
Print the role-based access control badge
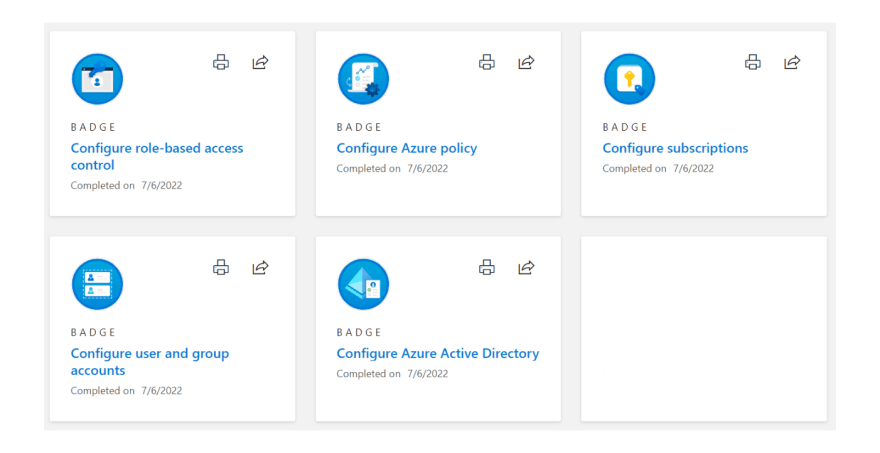tap(221, 62)
